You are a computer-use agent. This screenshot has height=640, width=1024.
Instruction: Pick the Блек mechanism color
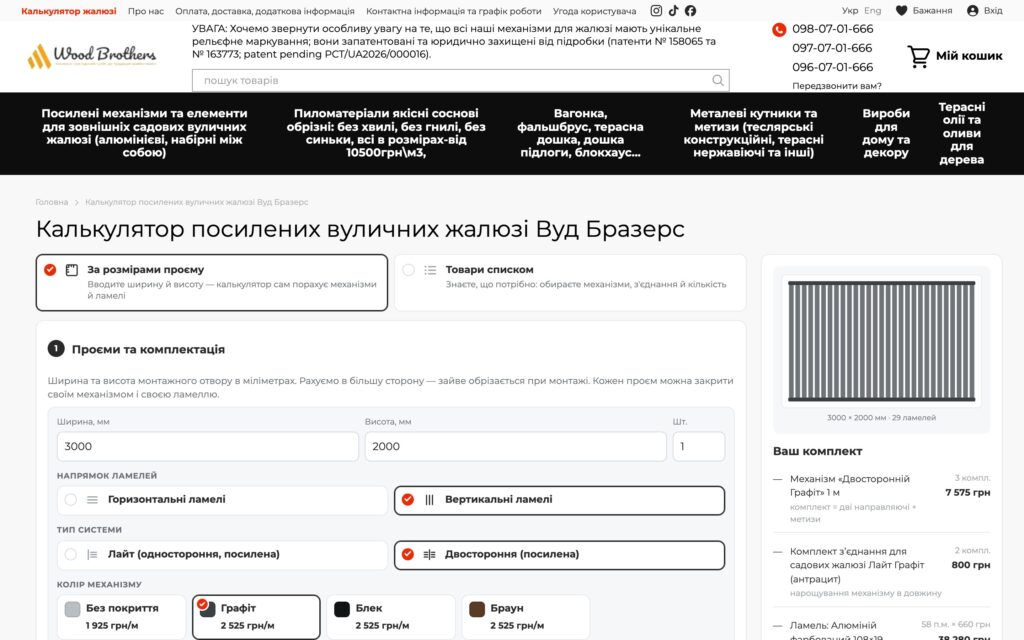[x=391, y=616]
